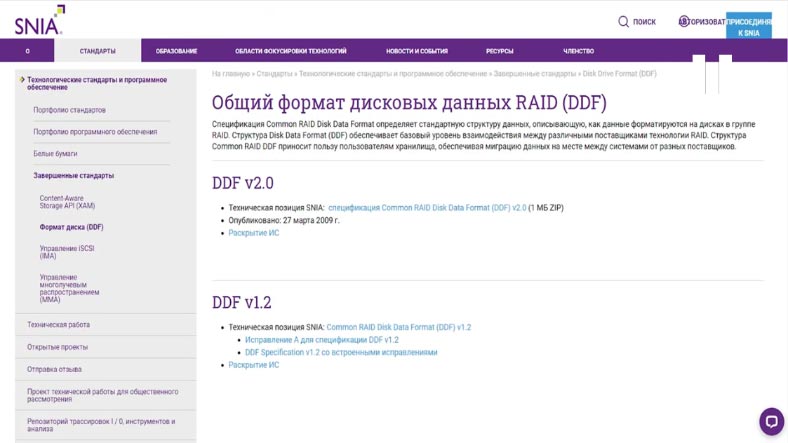
Task: Open the ЧЛЕНСТВО menu
Action: point(578,51)
